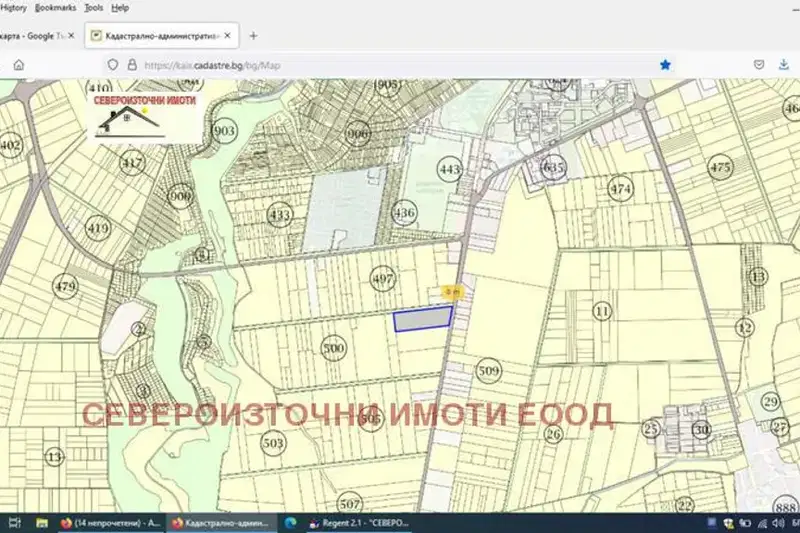Click cadastral zone marker 509
Screen dimensions: 800x533
[488, 370]
